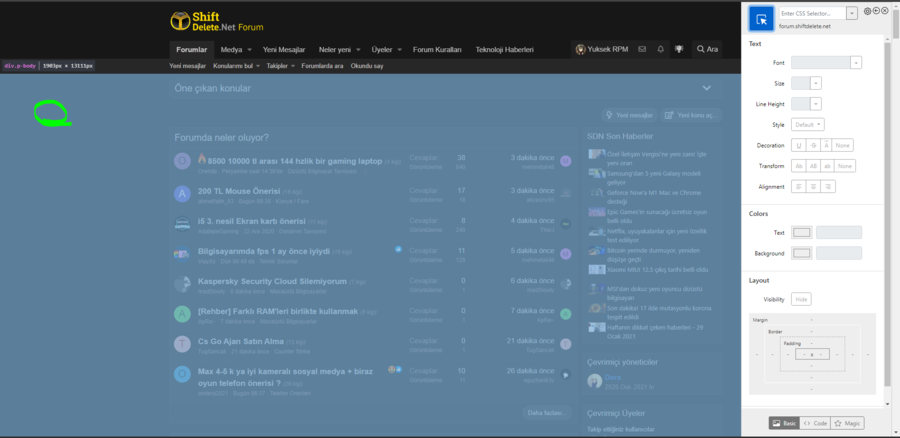This screenshot has width=900, height=438.
Task: Click Dora moderator avatar
Action: point(595,381)
